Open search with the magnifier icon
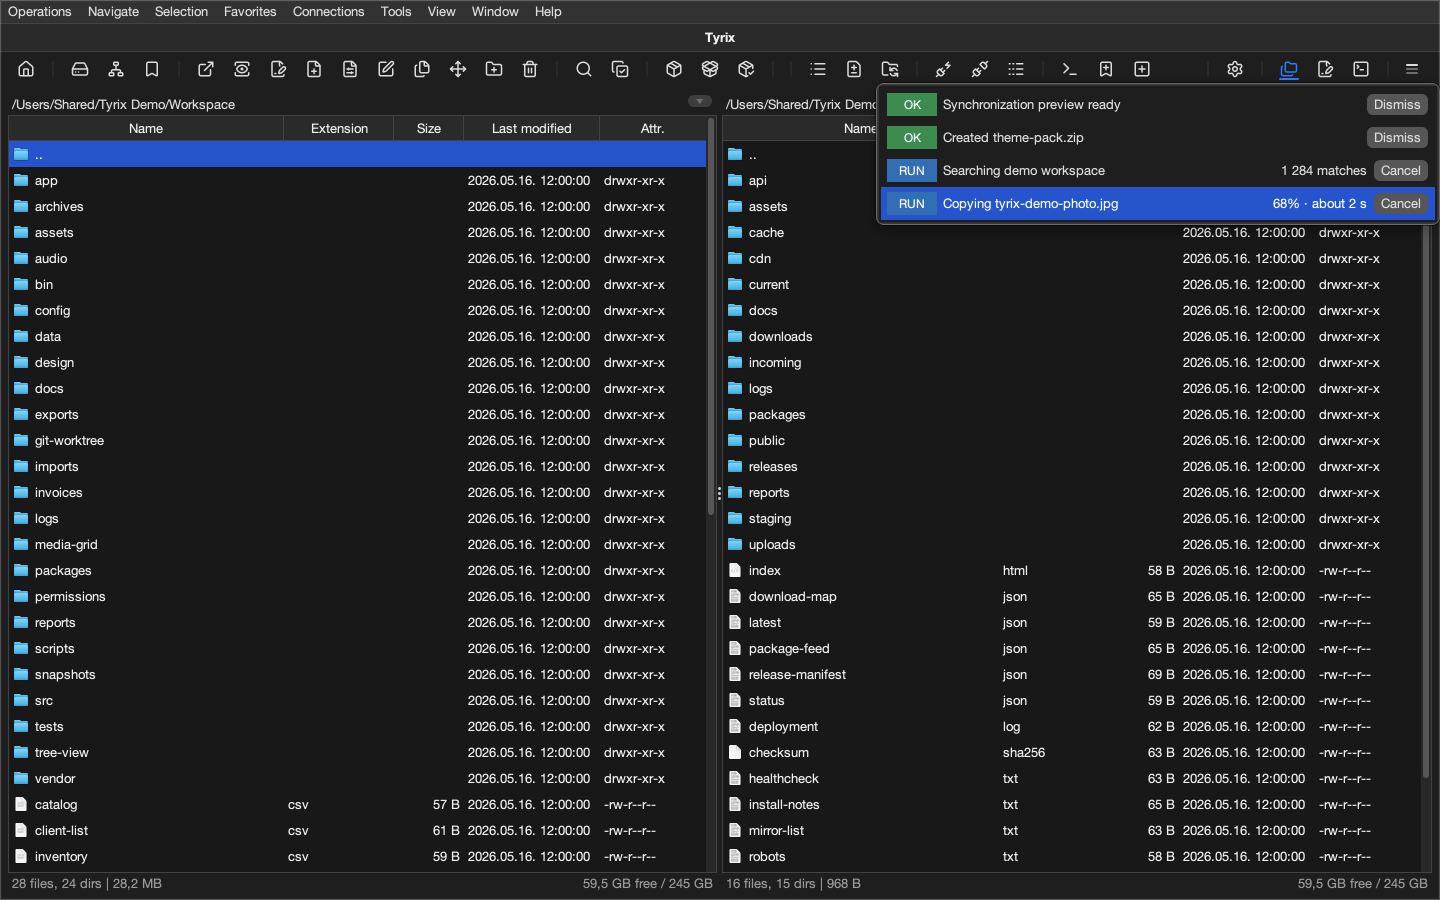The image size is (1440, 900). (x=584, y=69)
